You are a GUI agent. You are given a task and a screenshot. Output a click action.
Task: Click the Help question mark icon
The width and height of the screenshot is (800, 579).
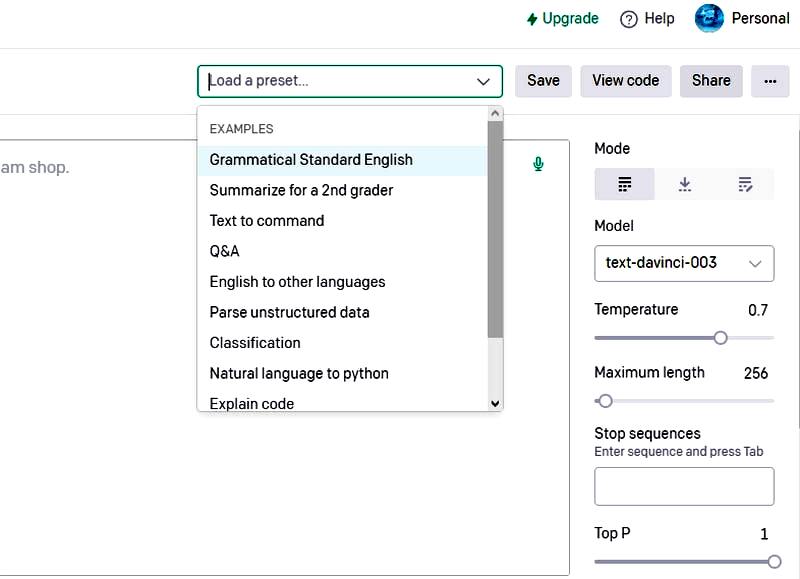coord(629,19)
